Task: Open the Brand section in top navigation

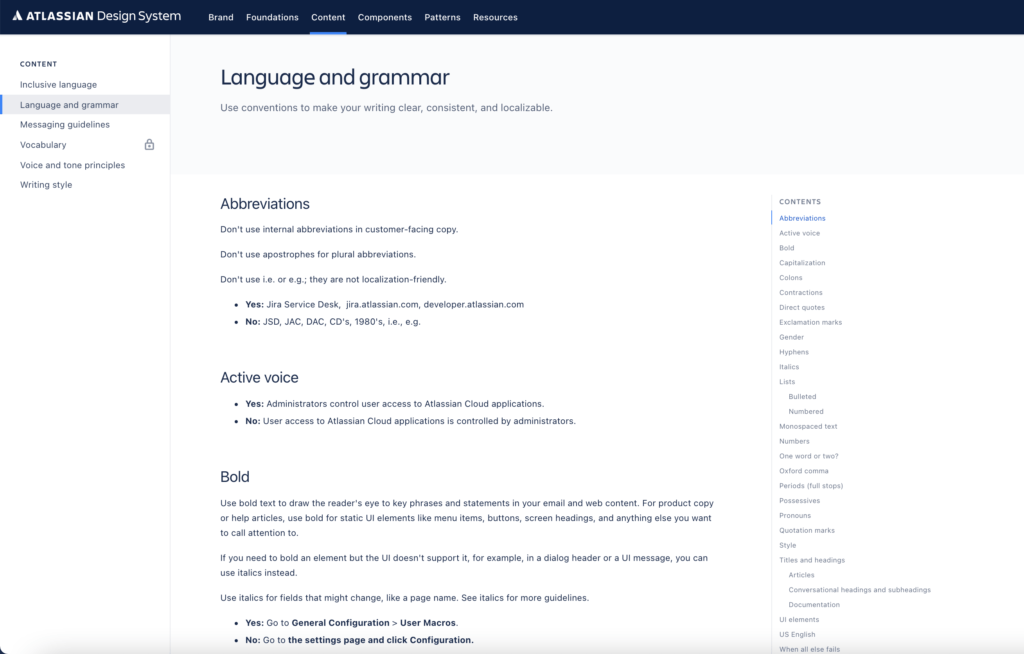Action: (220, 17)
